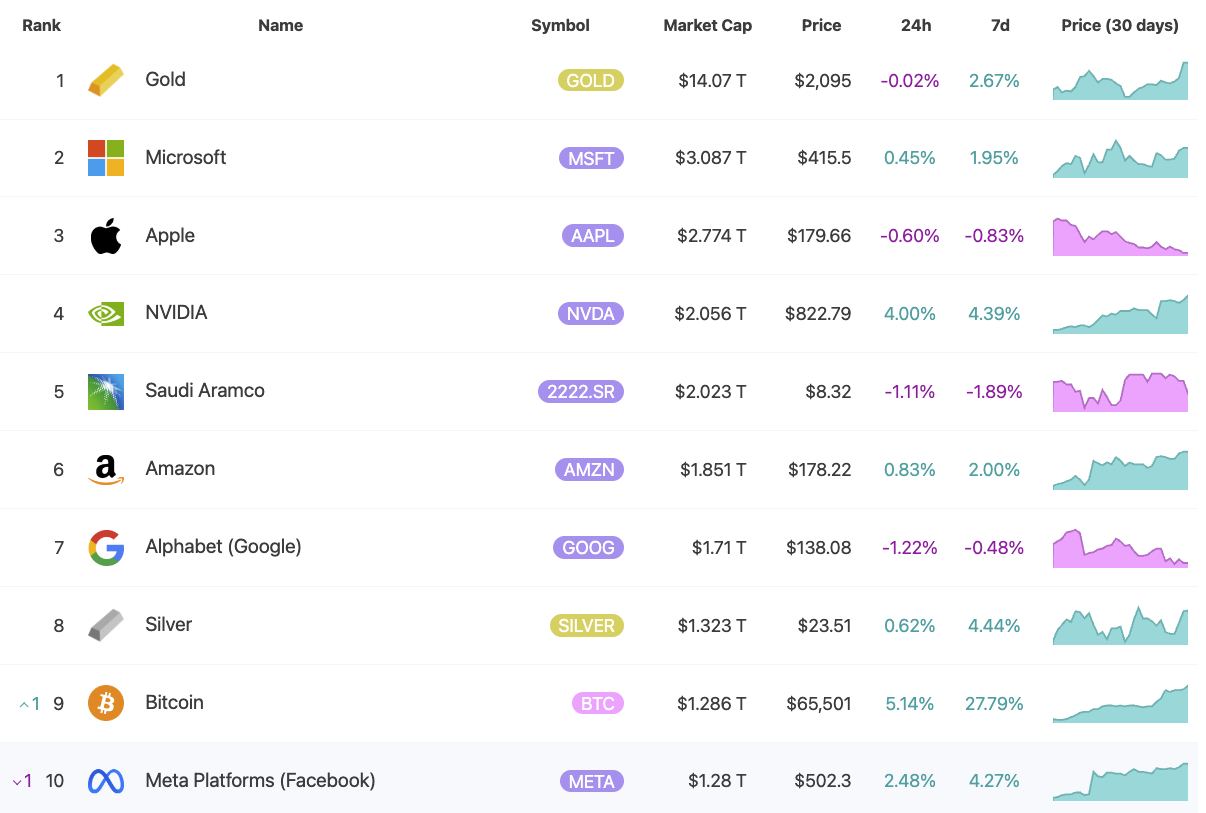Click the Bitcoin logo icon
This screenshot has width=1206, height=813.
coord(106,703)
